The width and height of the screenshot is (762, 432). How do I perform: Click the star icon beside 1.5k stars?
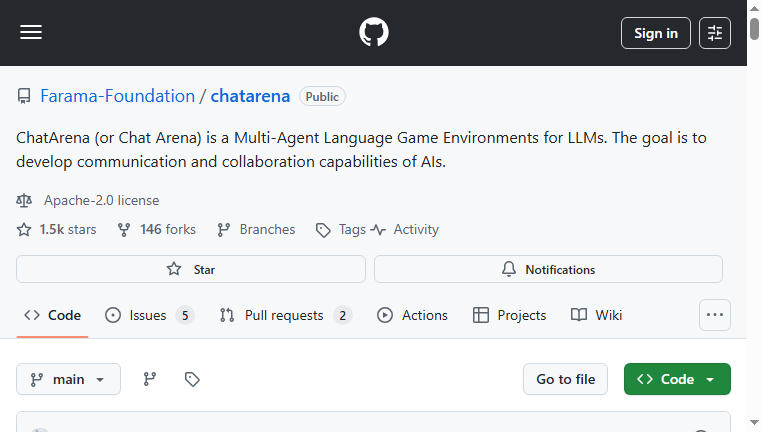click(24, 229)
